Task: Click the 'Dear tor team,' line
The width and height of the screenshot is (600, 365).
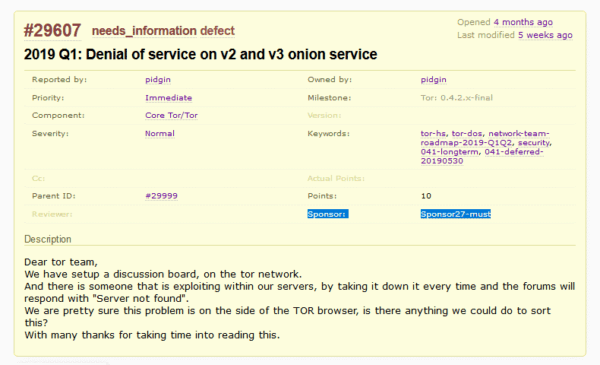Action: 61,262
